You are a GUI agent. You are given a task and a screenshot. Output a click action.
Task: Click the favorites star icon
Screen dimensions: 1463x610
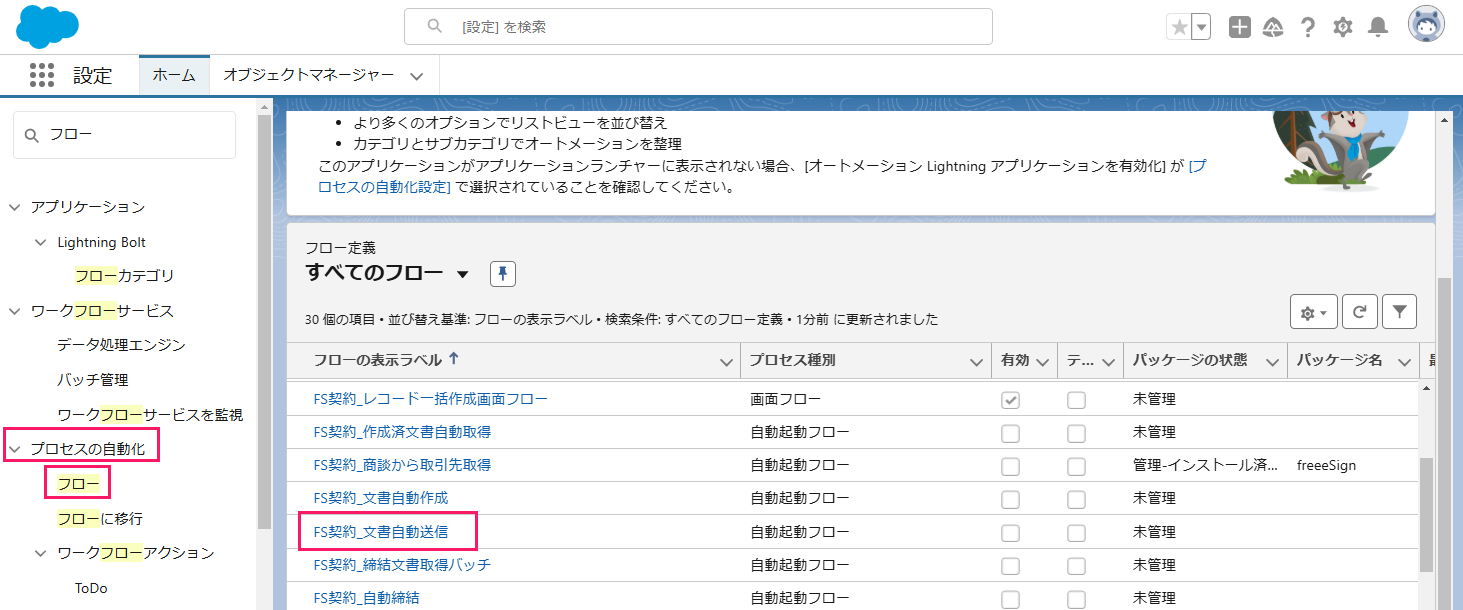[1179, 27]
